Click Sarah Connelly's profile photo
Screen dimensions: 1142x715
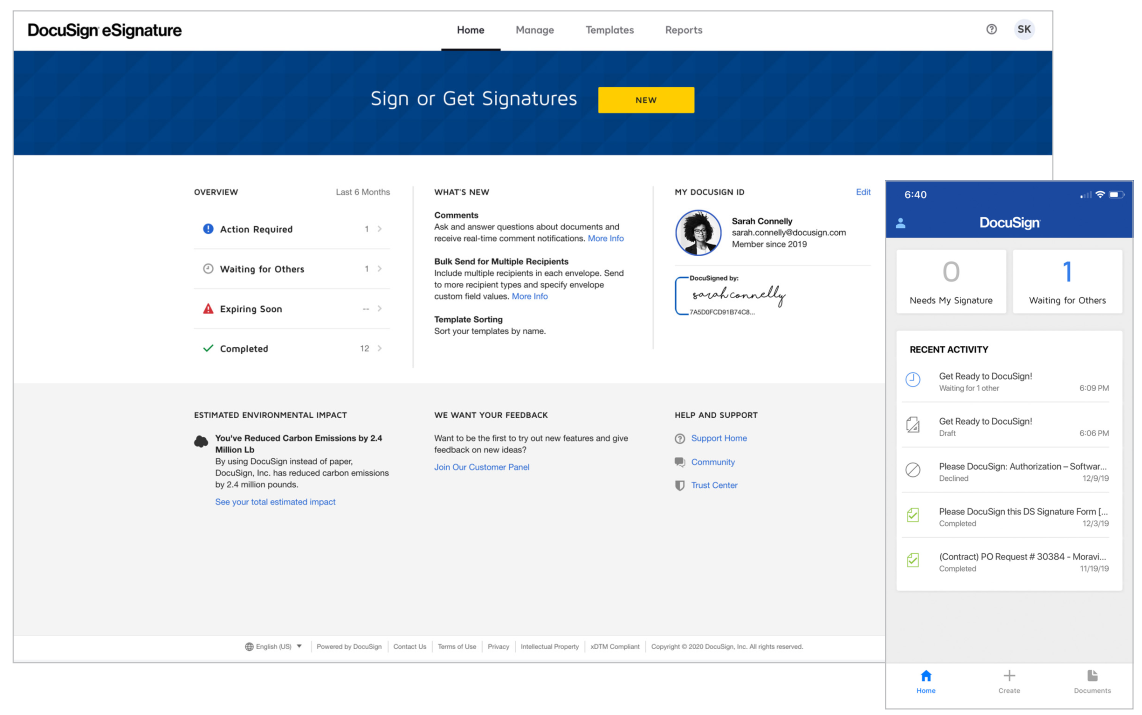pyautogui.click(x=699, y=233)
